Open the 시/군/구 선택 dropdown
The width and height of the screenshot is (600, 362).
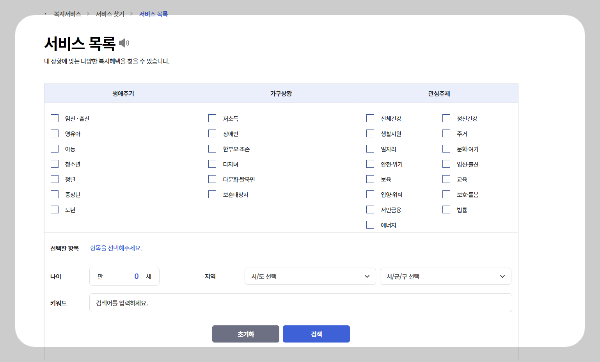point(446,276)
